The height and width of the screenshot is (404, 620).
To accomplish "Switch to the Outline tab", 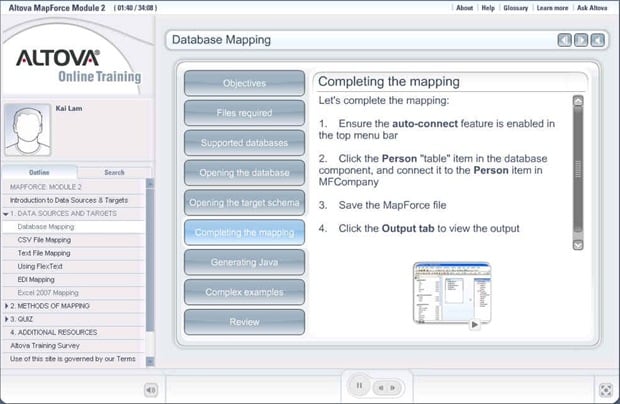I will tap(39, 172).
